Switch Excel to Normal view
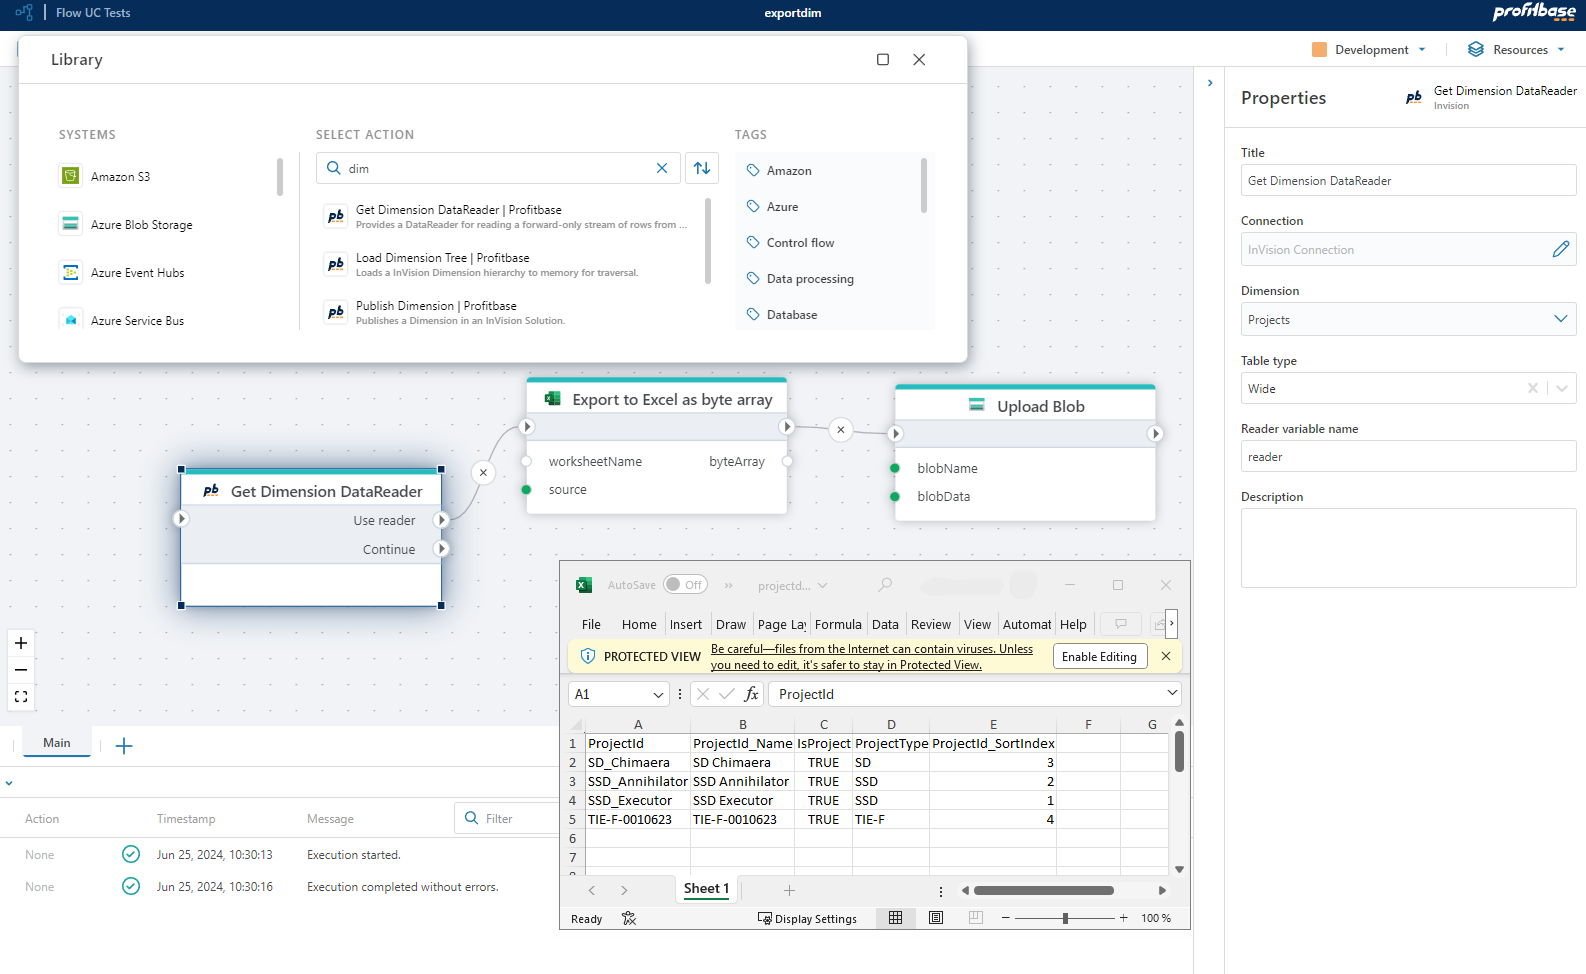The height and width of the screenshot is (974, 1586). (x=896, y=918)
